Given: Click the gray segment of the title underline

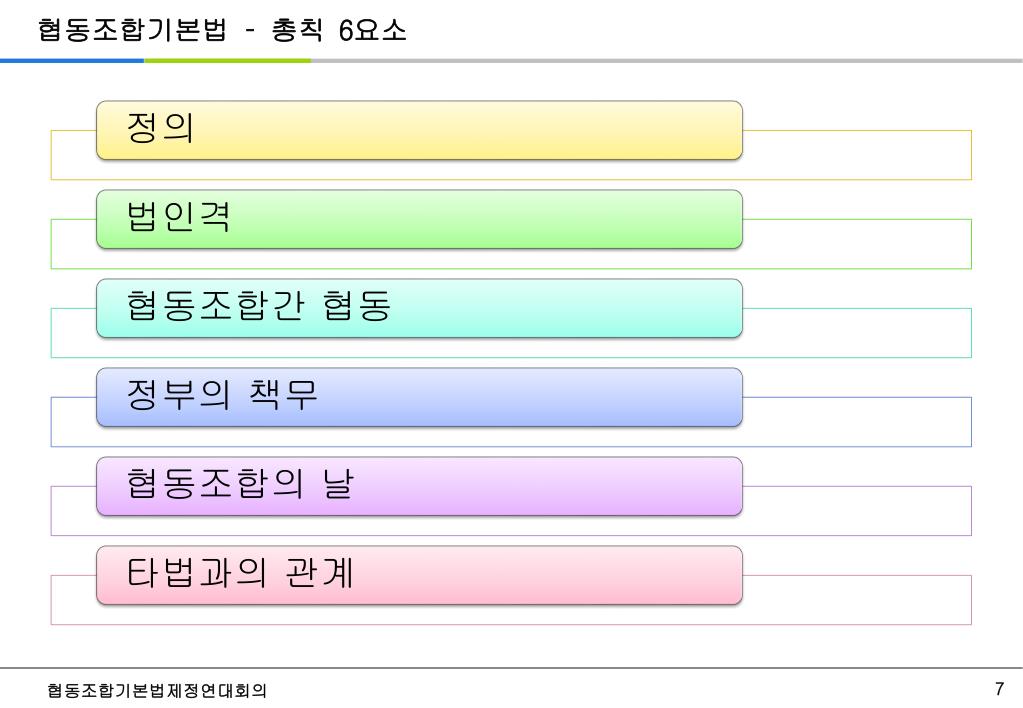Looking at the screenshot, I should (666, 61).
